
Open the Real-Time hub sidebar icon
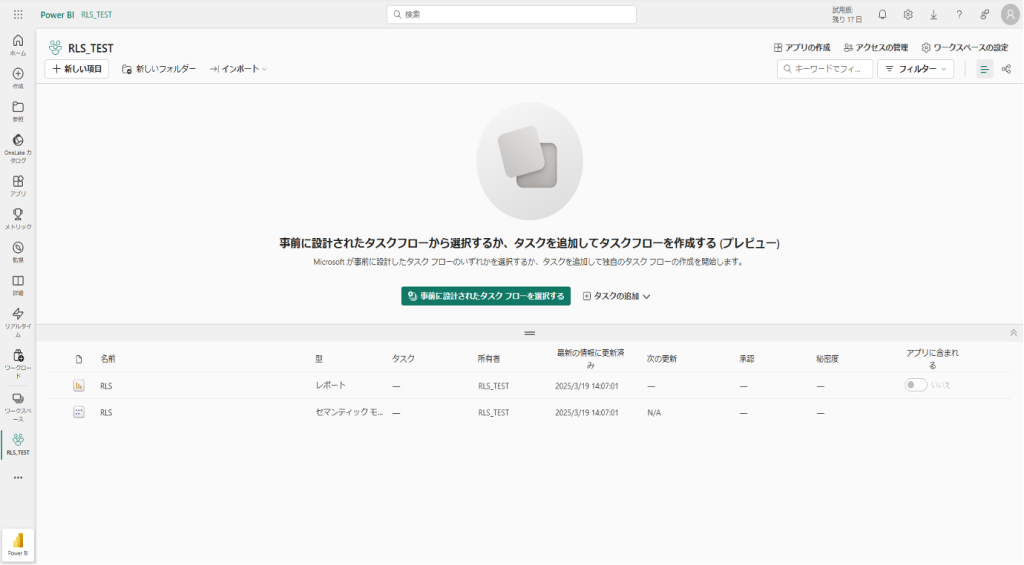[x=18, y=319]
